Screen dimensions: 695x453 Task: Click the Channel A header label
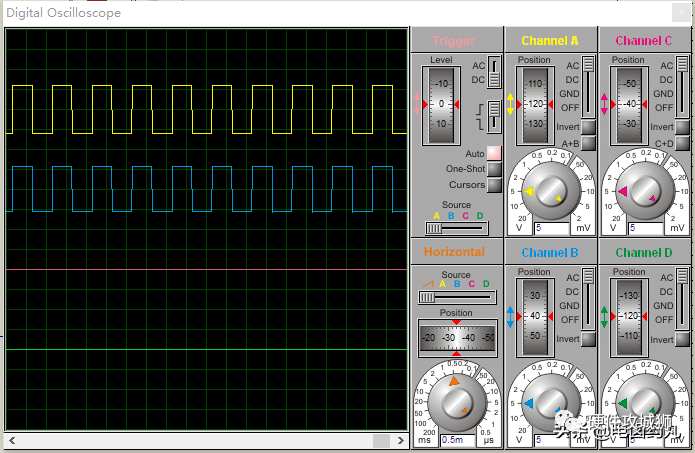click(550, 41)
